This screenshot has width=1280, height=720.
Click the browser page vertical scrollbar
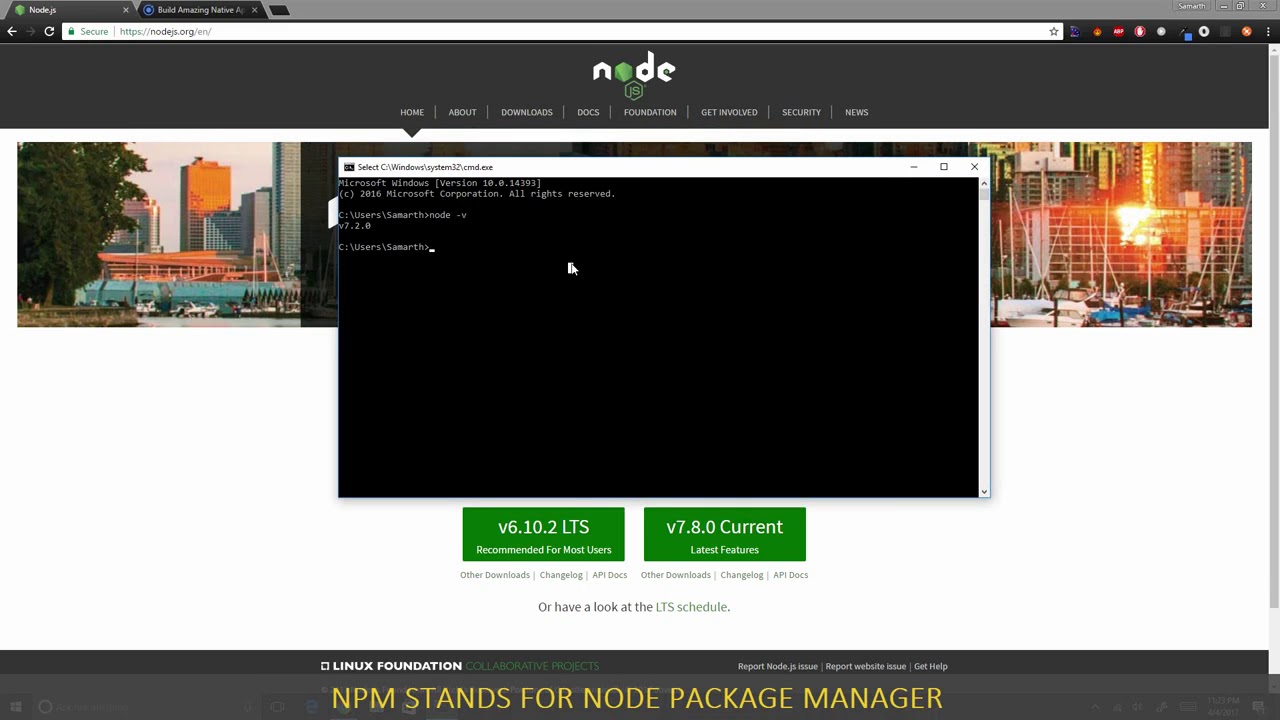(1274, 330)
